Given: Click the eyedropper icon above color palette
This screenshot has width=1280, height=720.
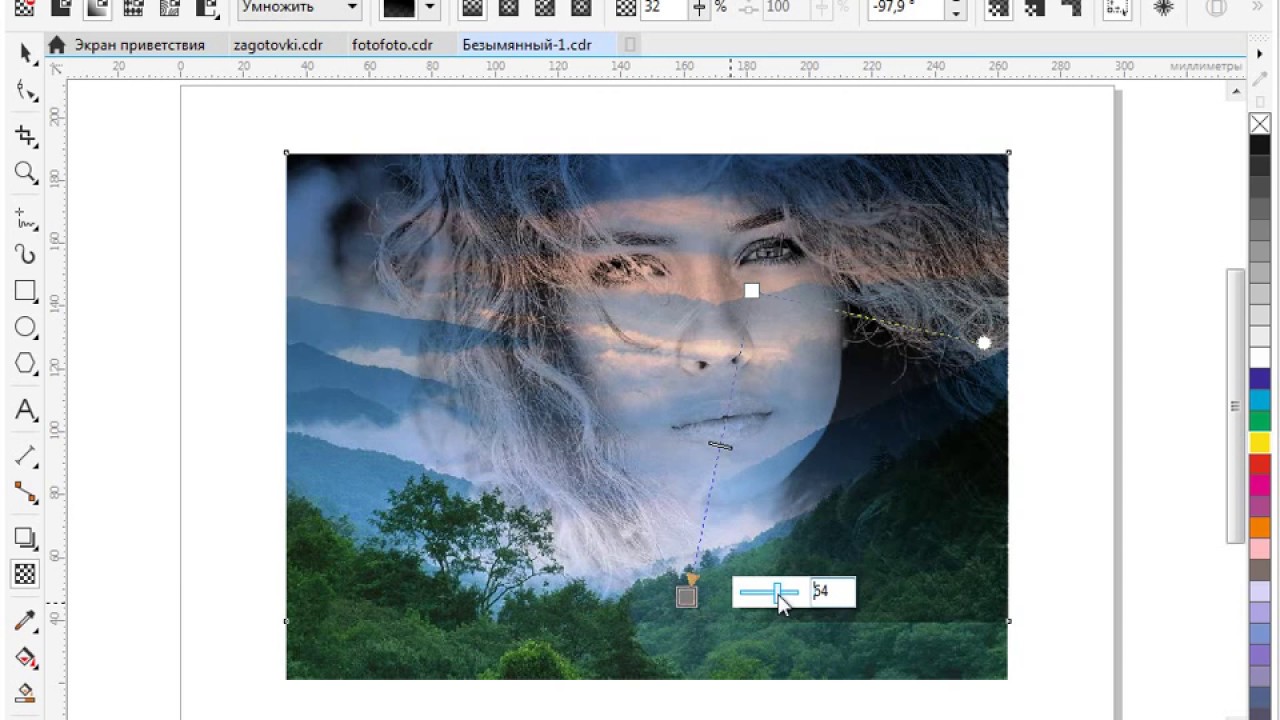Looking at the screenshot, I should point(1259,80).
